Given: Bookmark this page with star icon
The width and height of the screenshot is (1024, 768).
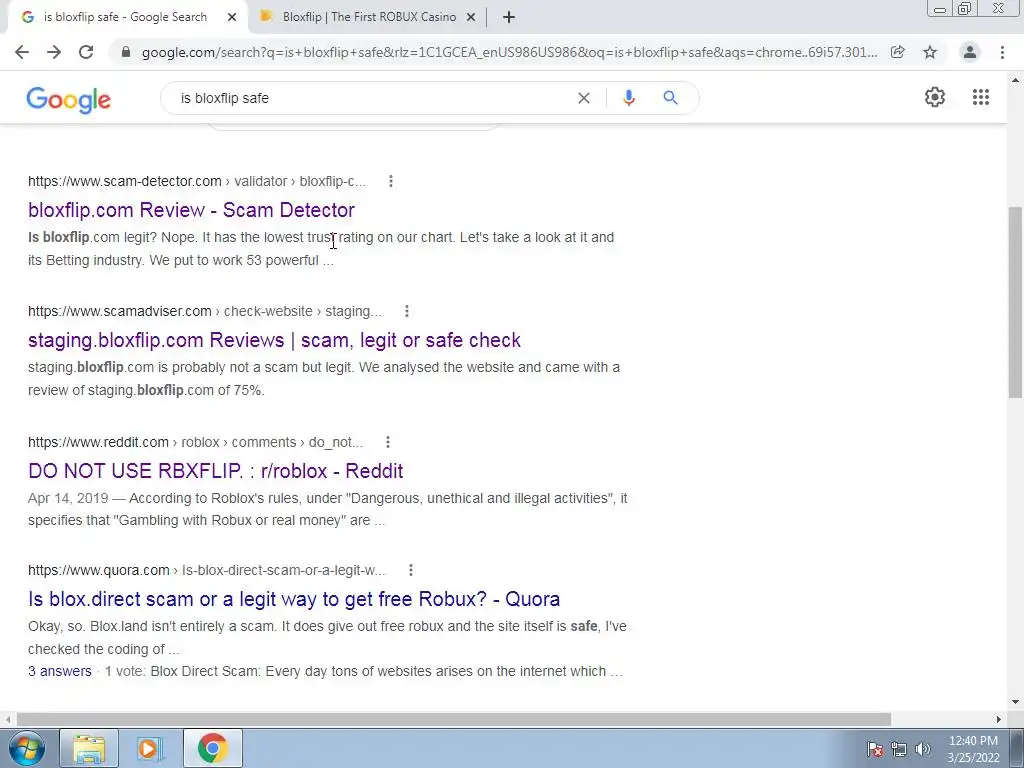Looking at the screenshot, I should coord(930,52).
